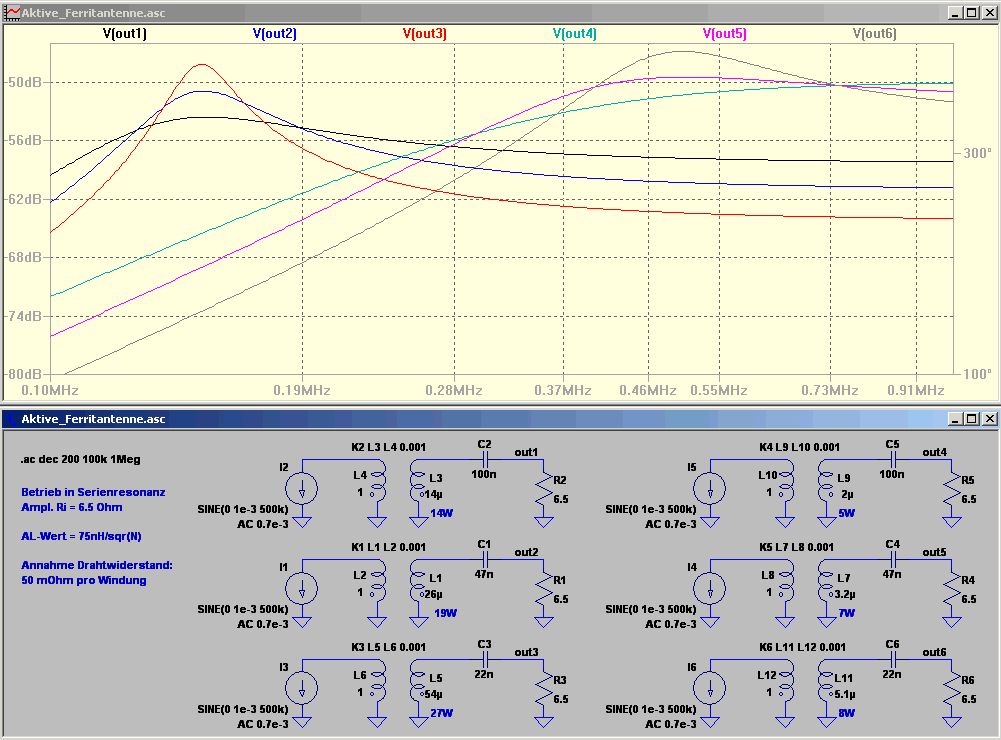Click the .ac dec 200 100k 1Meg directive
The image size is (1001, 740).
pos(80,459)
